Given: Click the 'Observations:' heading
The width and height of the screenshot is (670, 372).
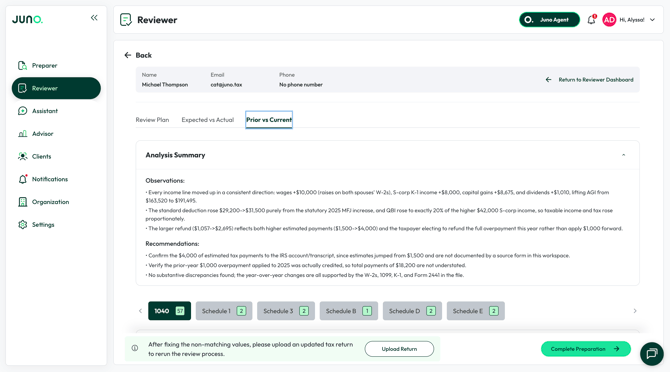Looking at the screenshot, I should pyautogui.click(x=165, y=181).
